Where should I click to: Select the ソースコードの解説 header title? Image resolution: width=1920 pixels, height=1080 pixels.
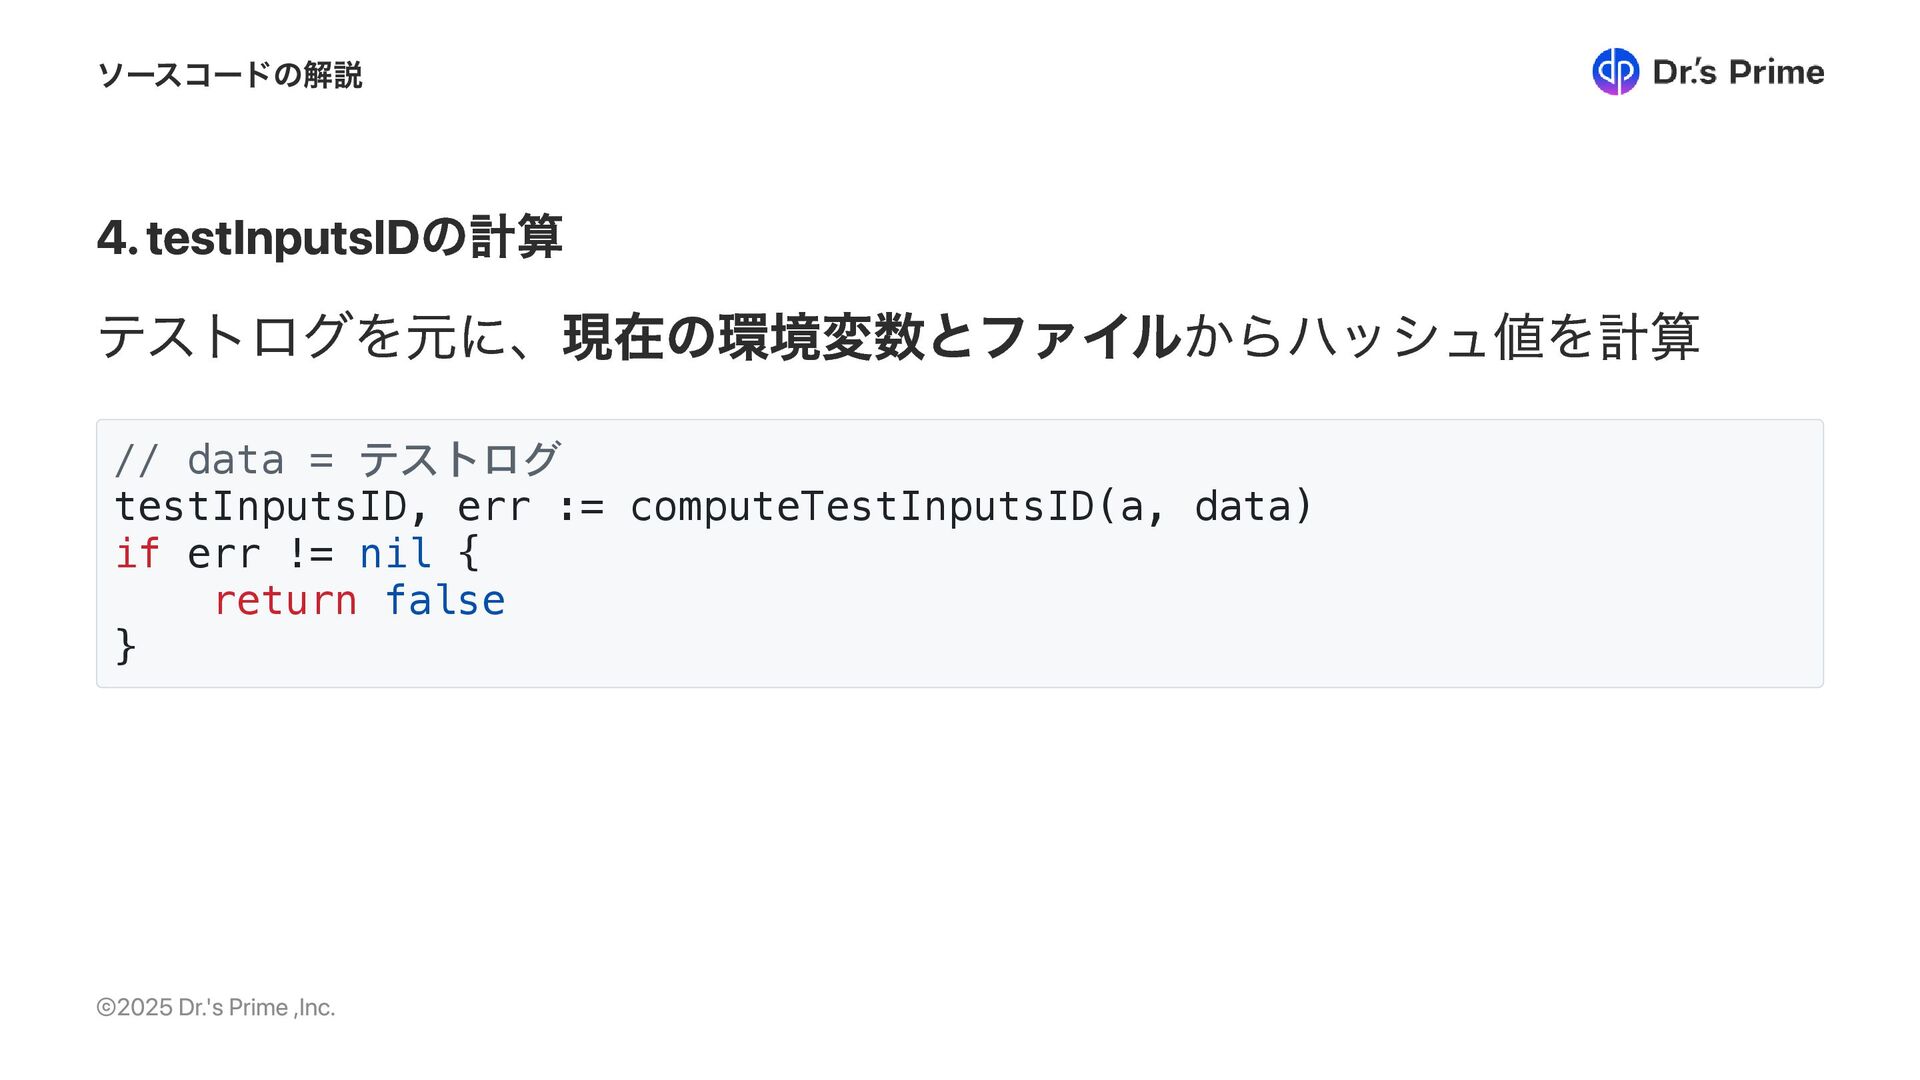[x=230, y=75]
